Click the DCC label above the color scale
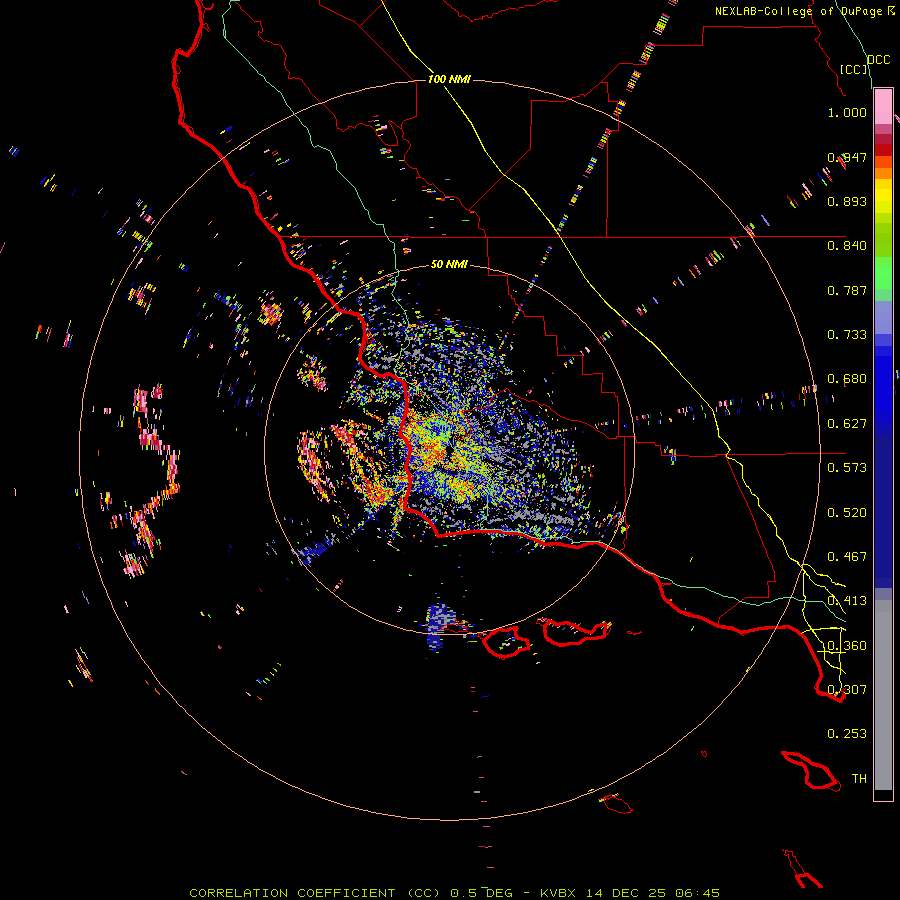900x900 pixels. 878,59
